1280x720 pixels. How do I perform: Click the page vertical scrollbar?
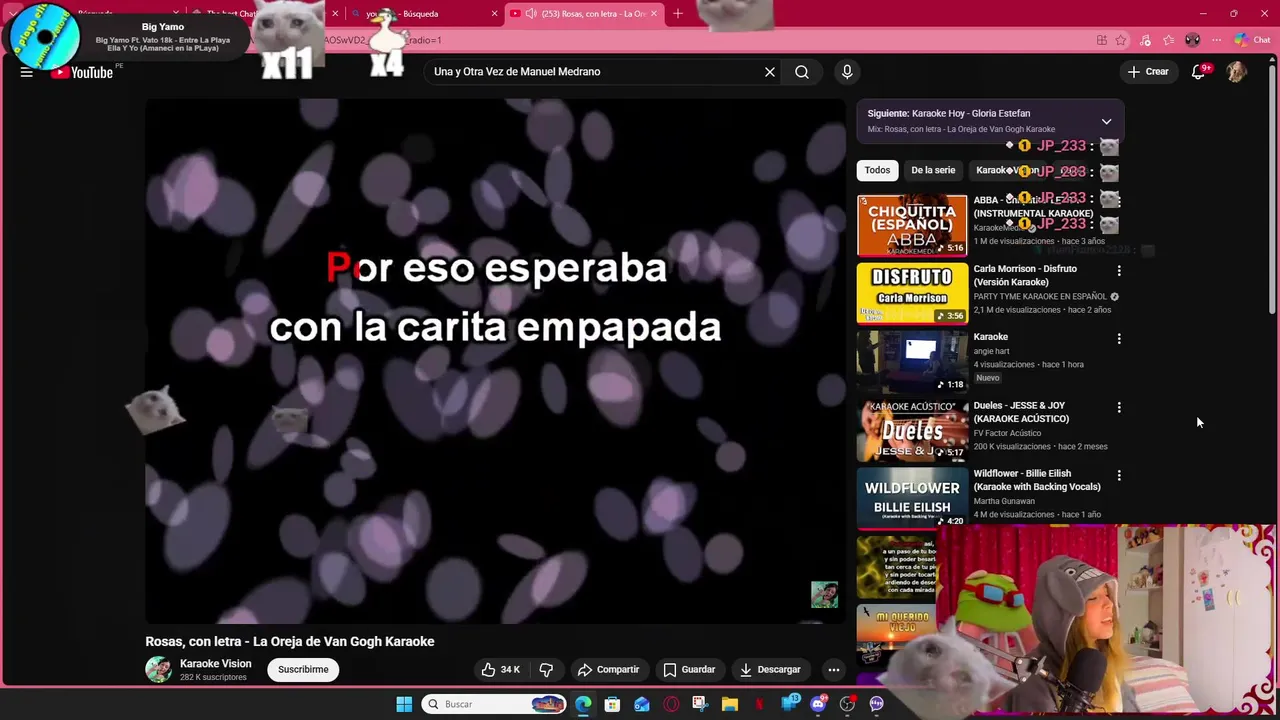[x=1272, y=190]
